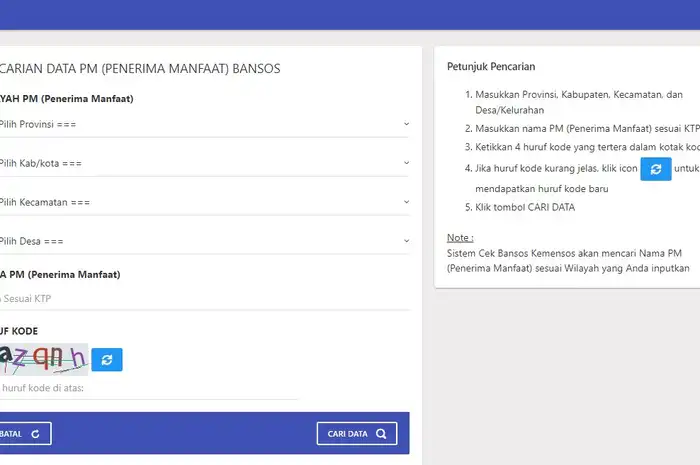
Task: Click the underlined 'Note :' label
Action: (x=460, y=238)
